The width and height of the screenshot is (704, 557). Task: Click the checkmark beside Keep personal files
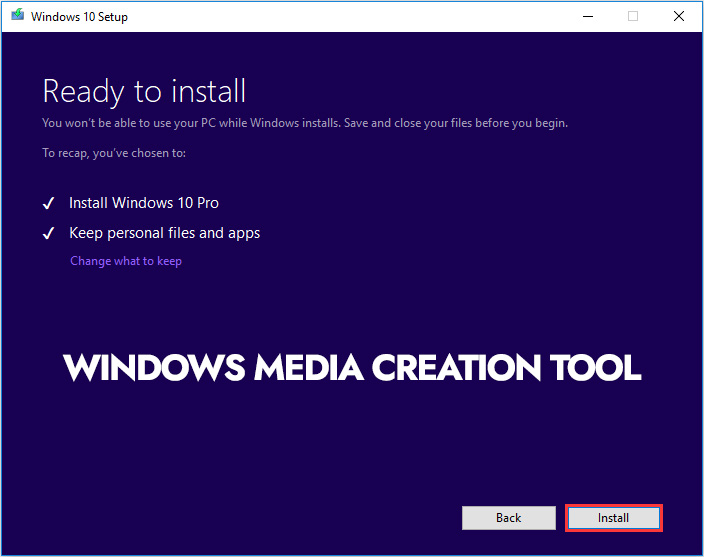click(x=48, y=233)
